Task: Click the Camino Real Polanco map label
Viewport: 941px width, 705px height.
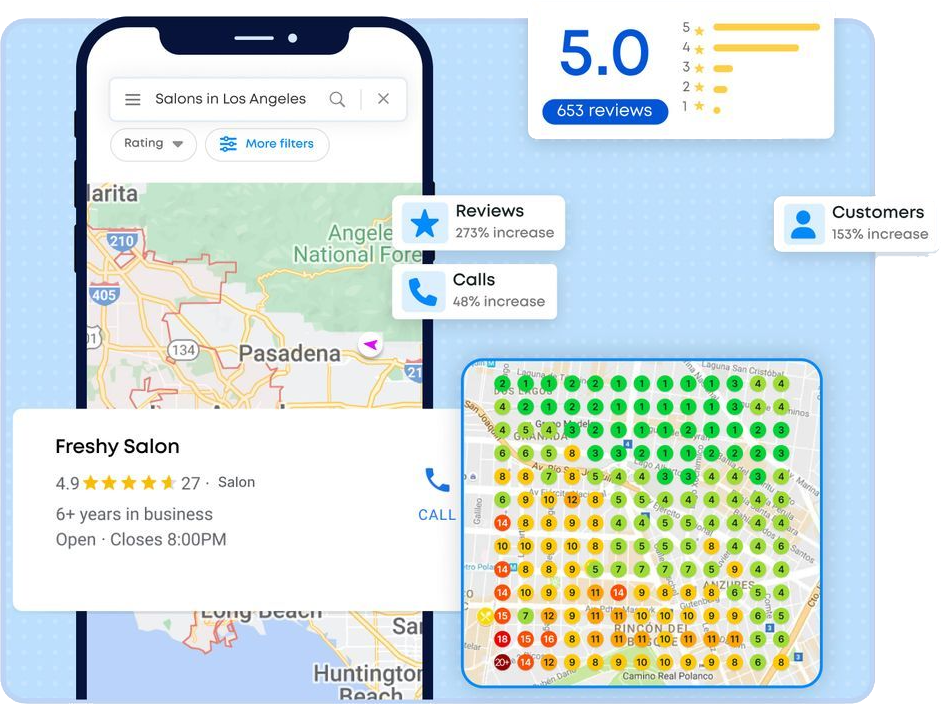Action: 668,676
